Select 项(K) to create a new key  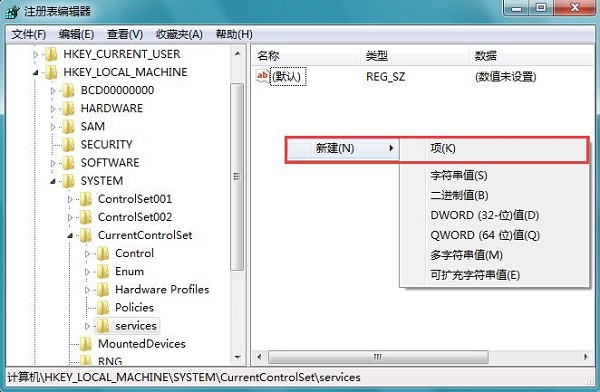coord(494,149)
